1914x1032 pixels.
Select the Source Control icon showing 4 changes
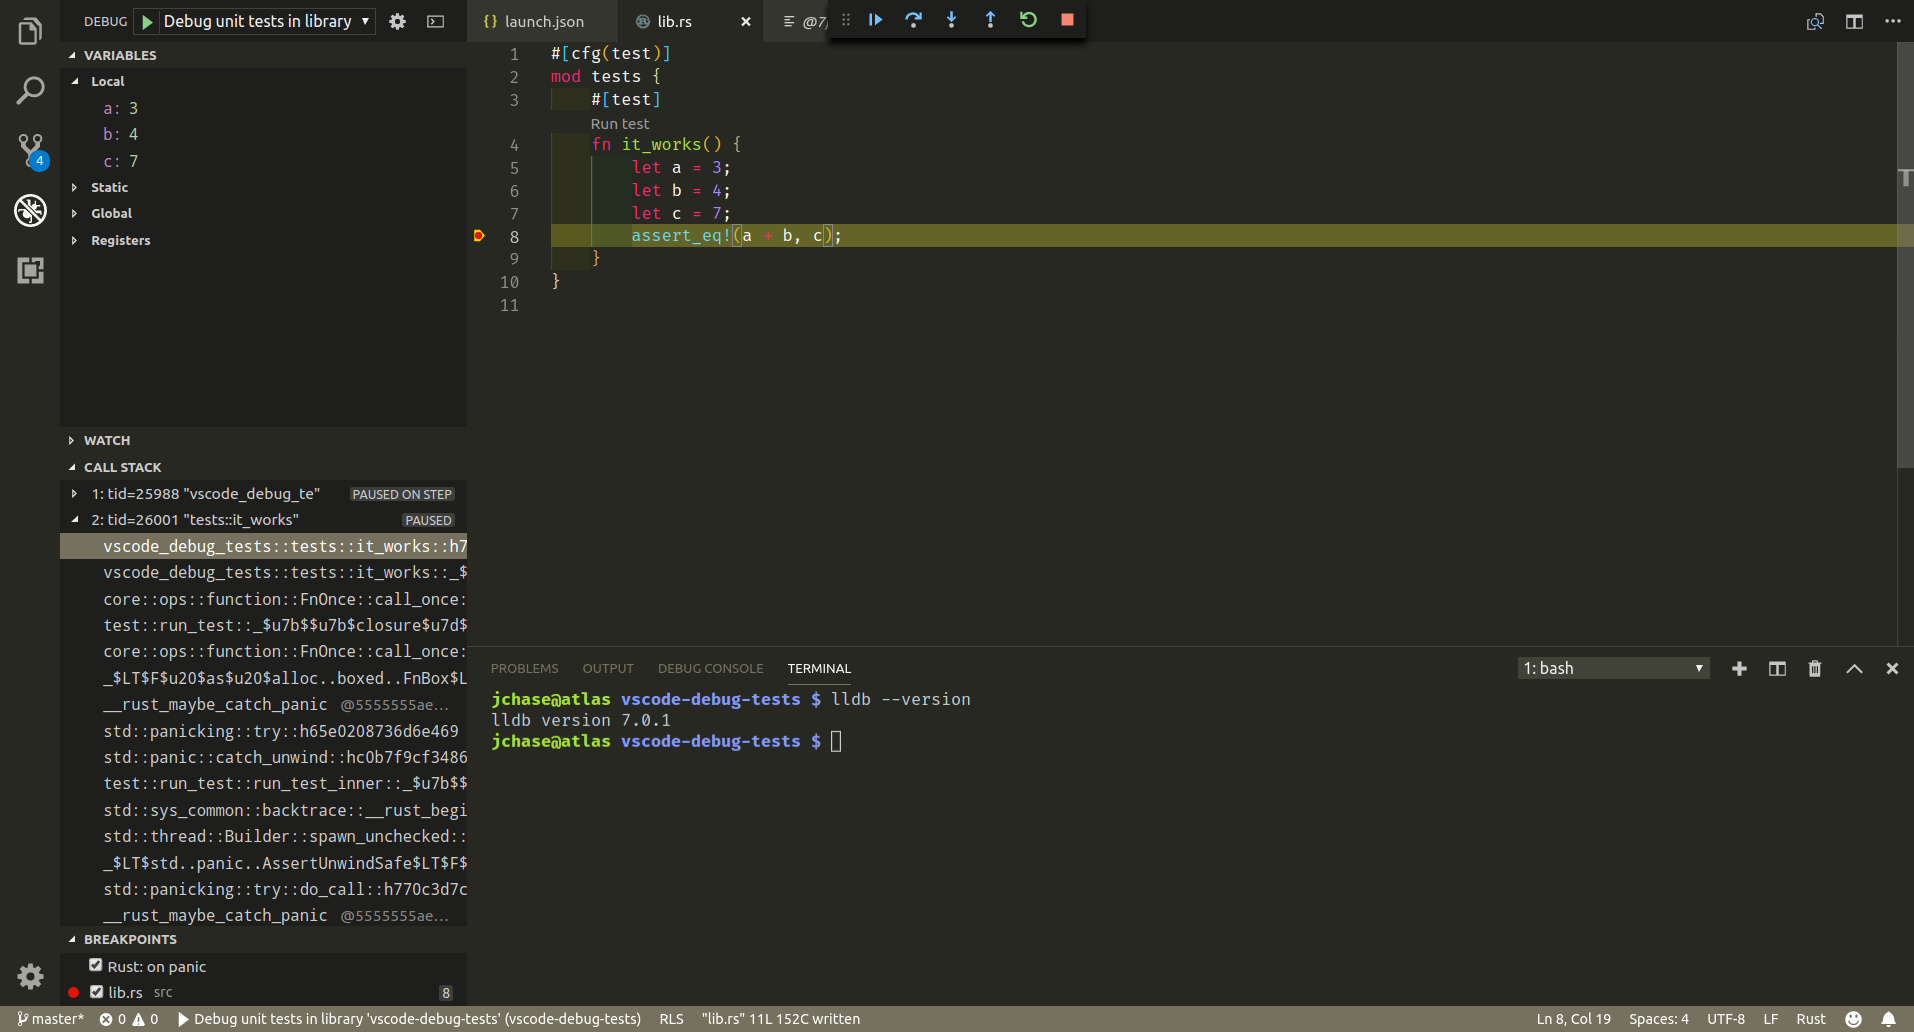coord(29,150)
